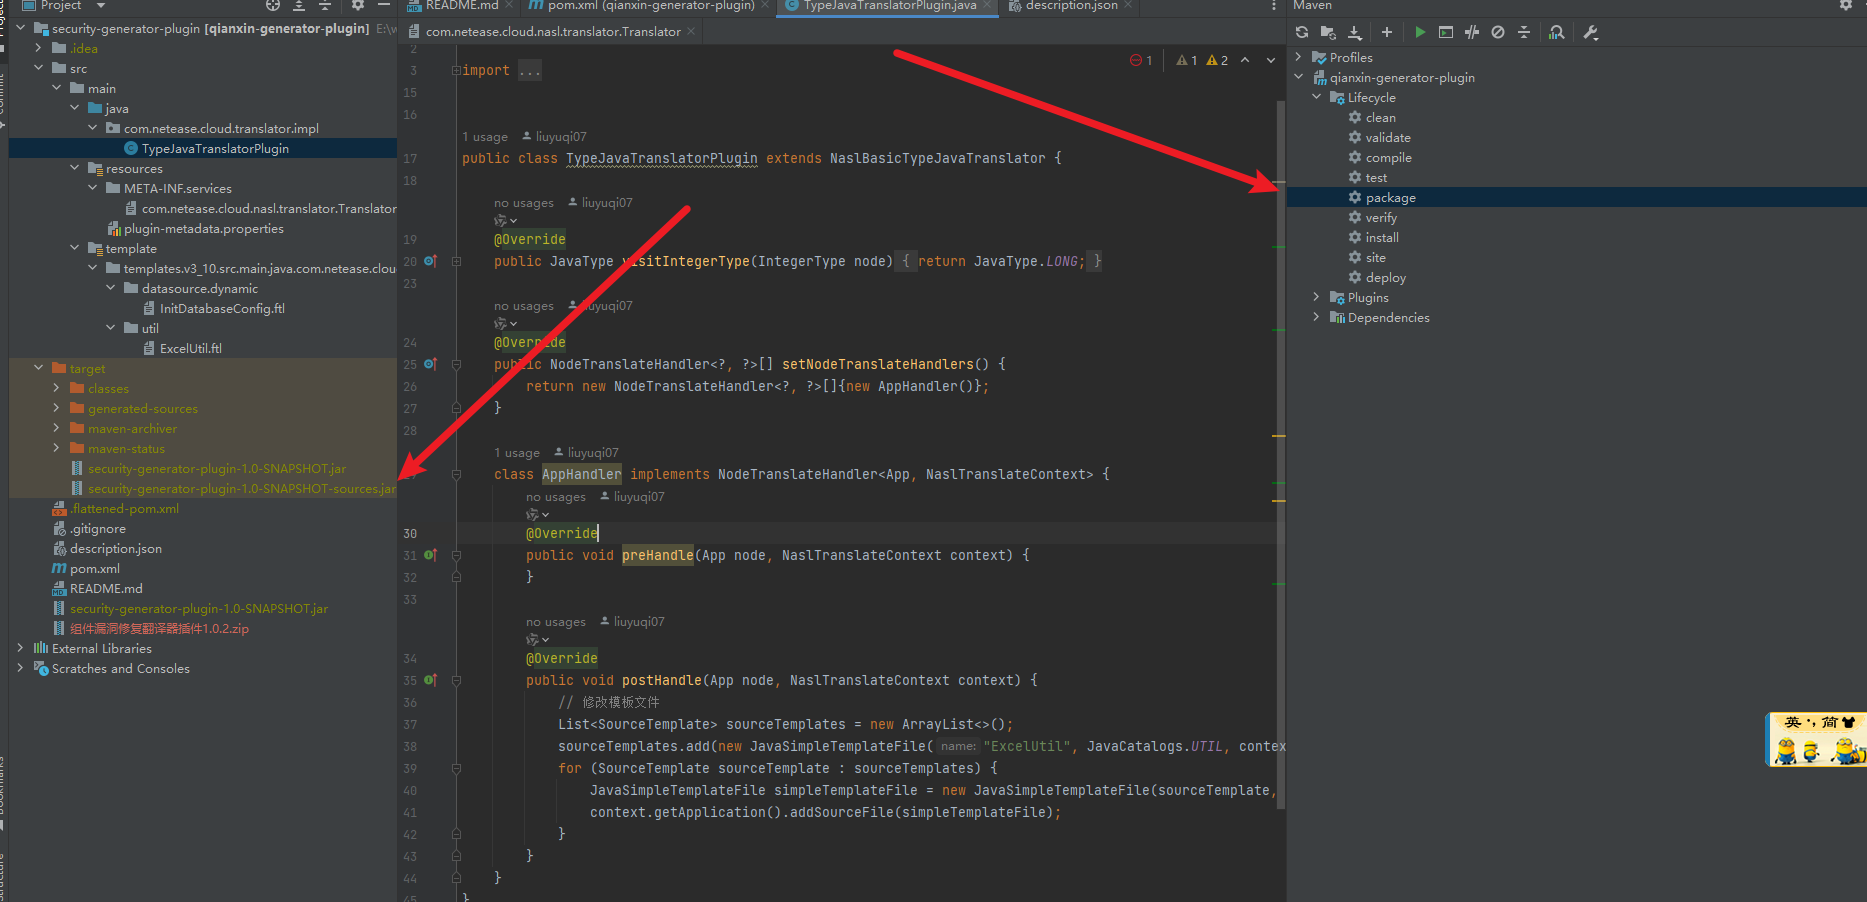Close the Translator services tab
This screenshot has width=1867, height=902.
point(691,32)
